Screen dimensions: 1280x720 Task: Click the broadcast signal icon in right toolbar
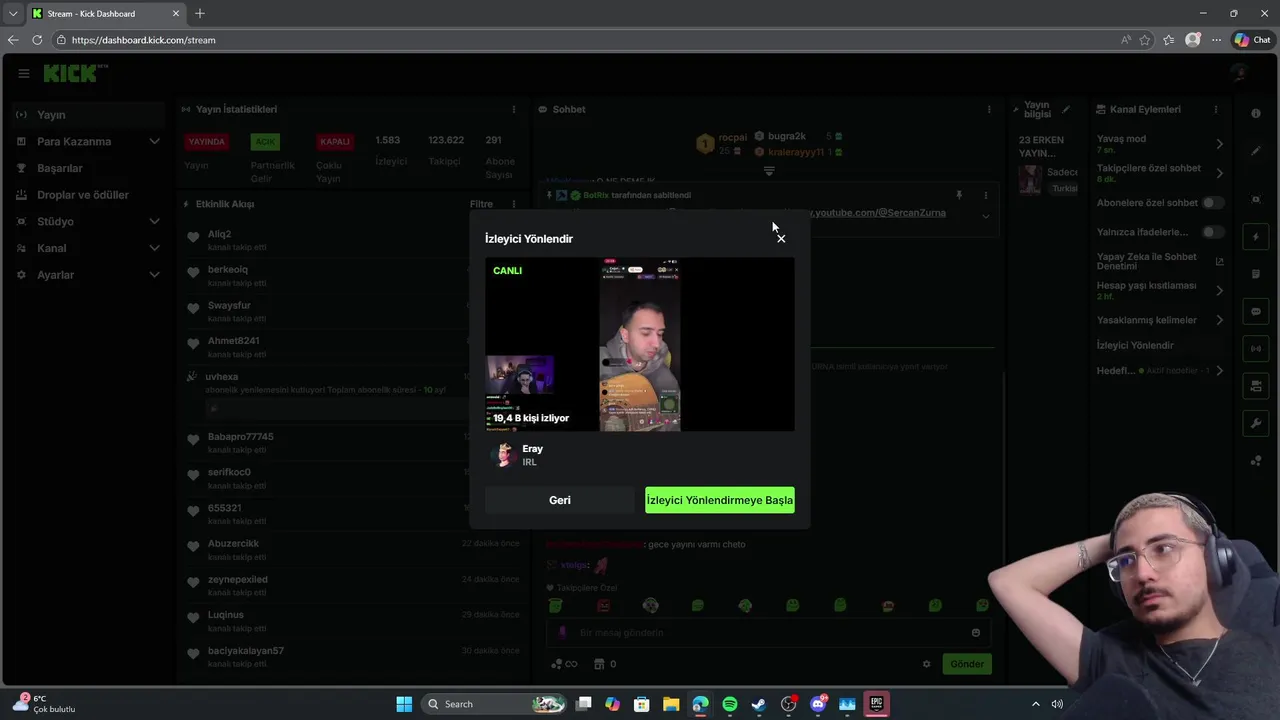coord(1256,349)
